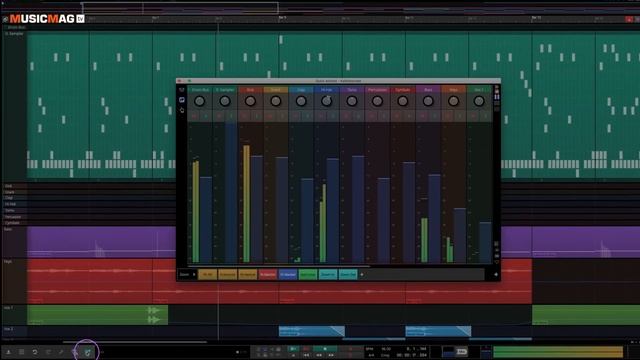Select the Kick channel header in the mixer

pos(250,90)
